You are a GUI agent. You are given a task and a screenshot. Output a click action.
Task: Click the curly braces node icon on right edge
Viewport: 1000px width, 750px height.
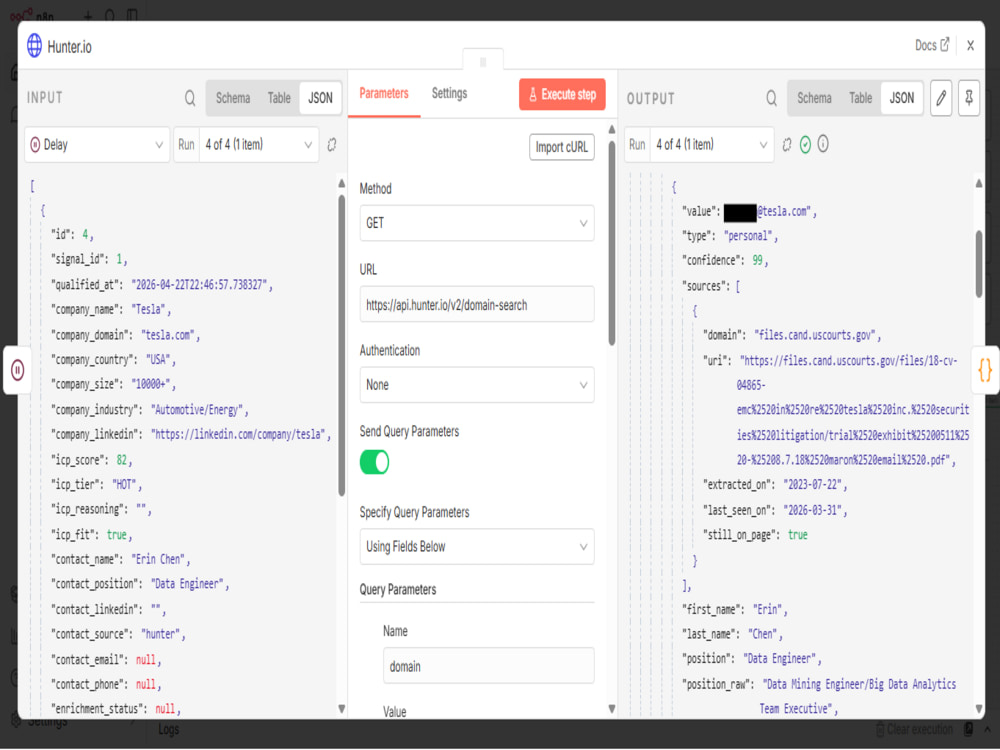tap(985, 370)
